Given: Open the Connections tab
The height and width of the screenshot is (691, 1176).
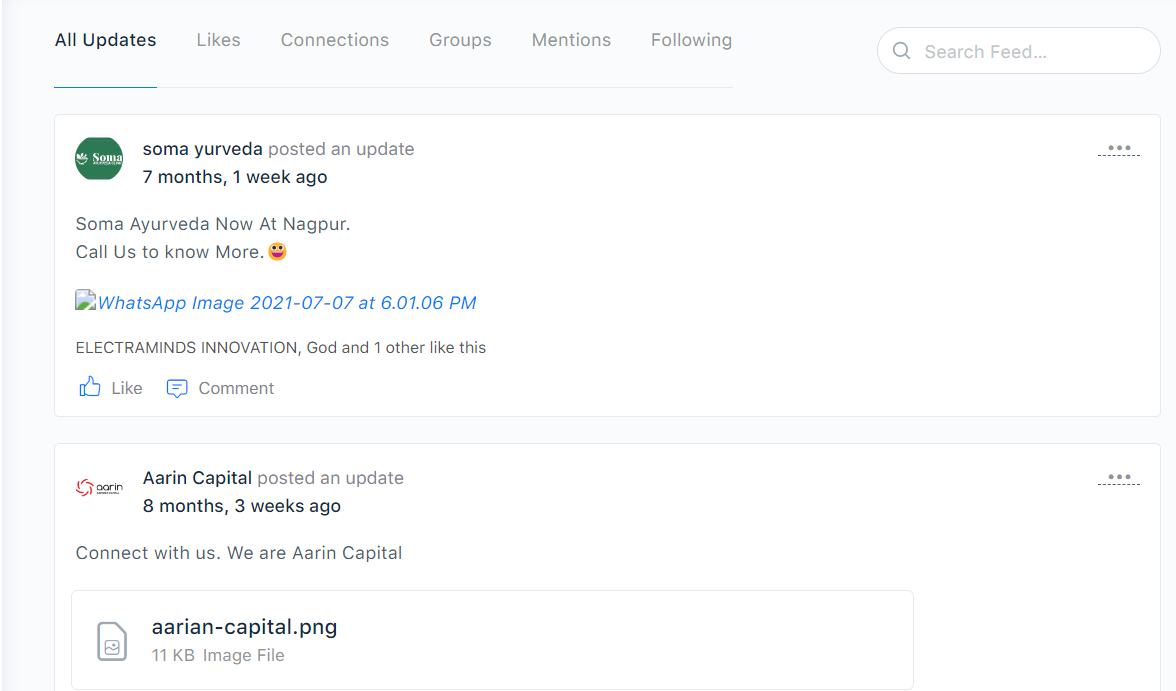Looking at the screenshot, I should pos(335,40).
